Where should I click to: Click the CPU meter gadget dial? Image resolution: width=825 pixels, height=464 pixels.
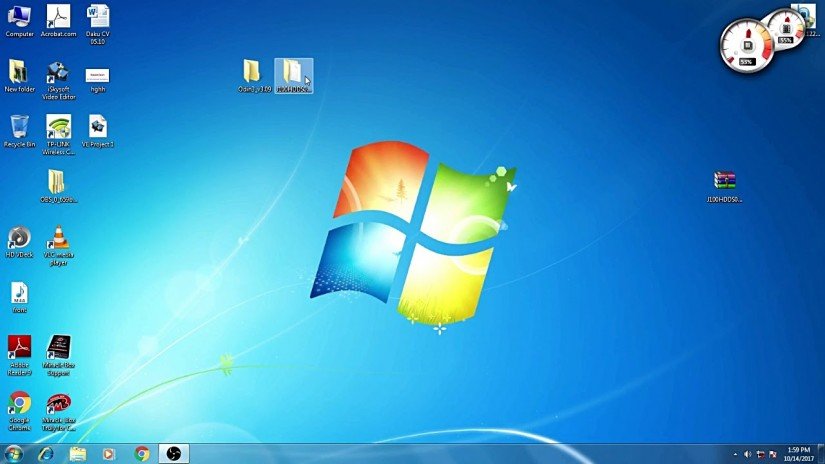747,45
